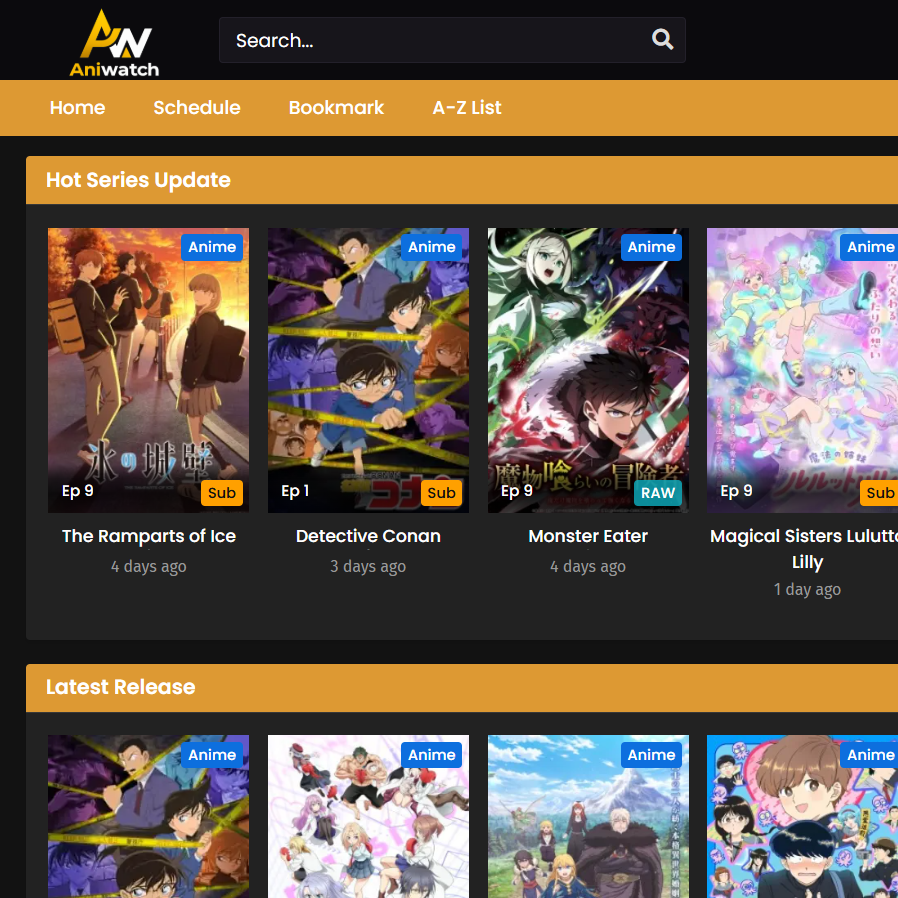Screen dimensions: 898x898
Task: Open Detective Conan poster in Latest Release
Action: coord(148,817)
